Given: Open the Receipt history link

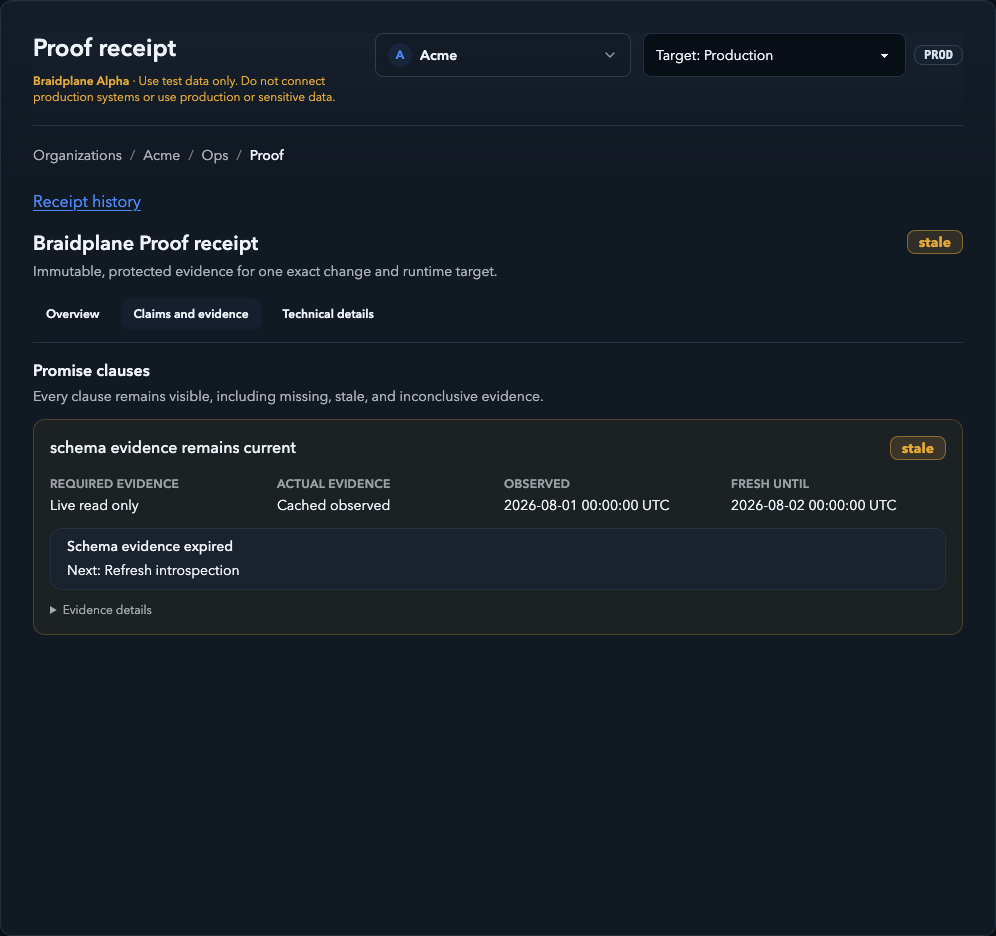Looking at the screenshot, I should click(x=87, y=202).
